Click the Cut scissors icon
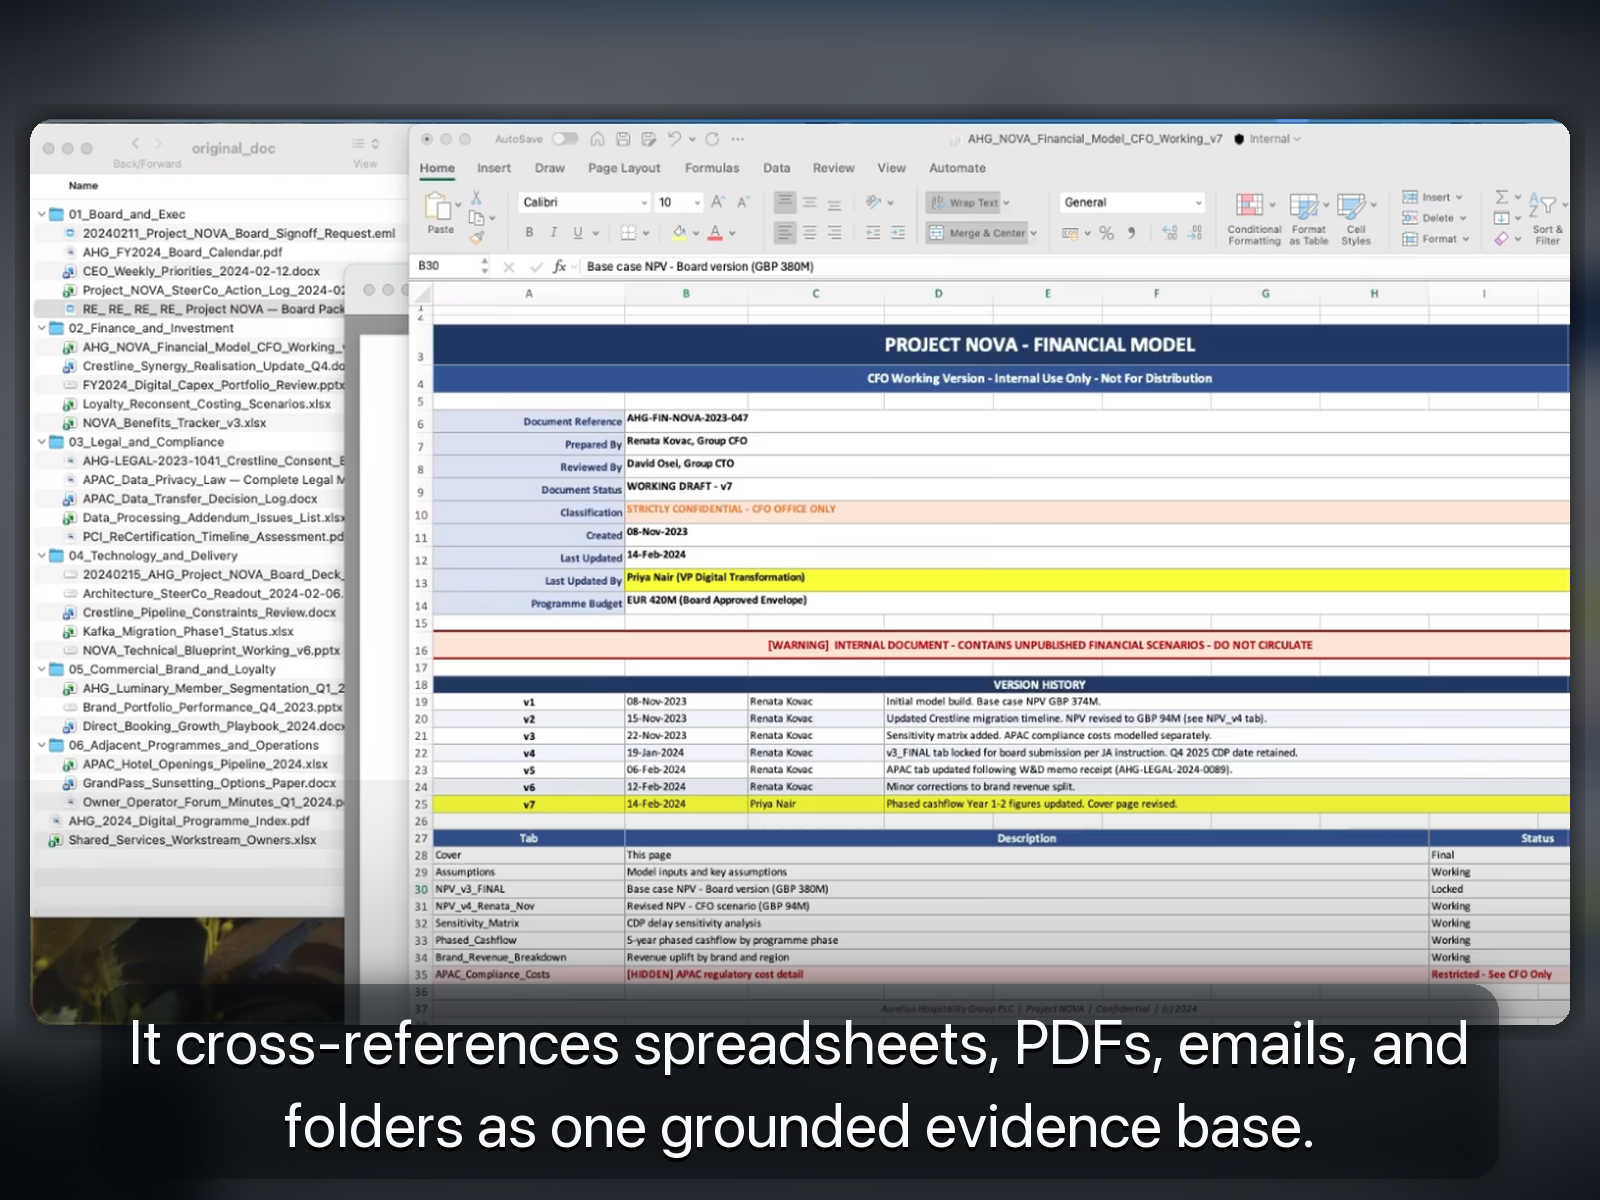1600x1200 pixels. [477, 198]
